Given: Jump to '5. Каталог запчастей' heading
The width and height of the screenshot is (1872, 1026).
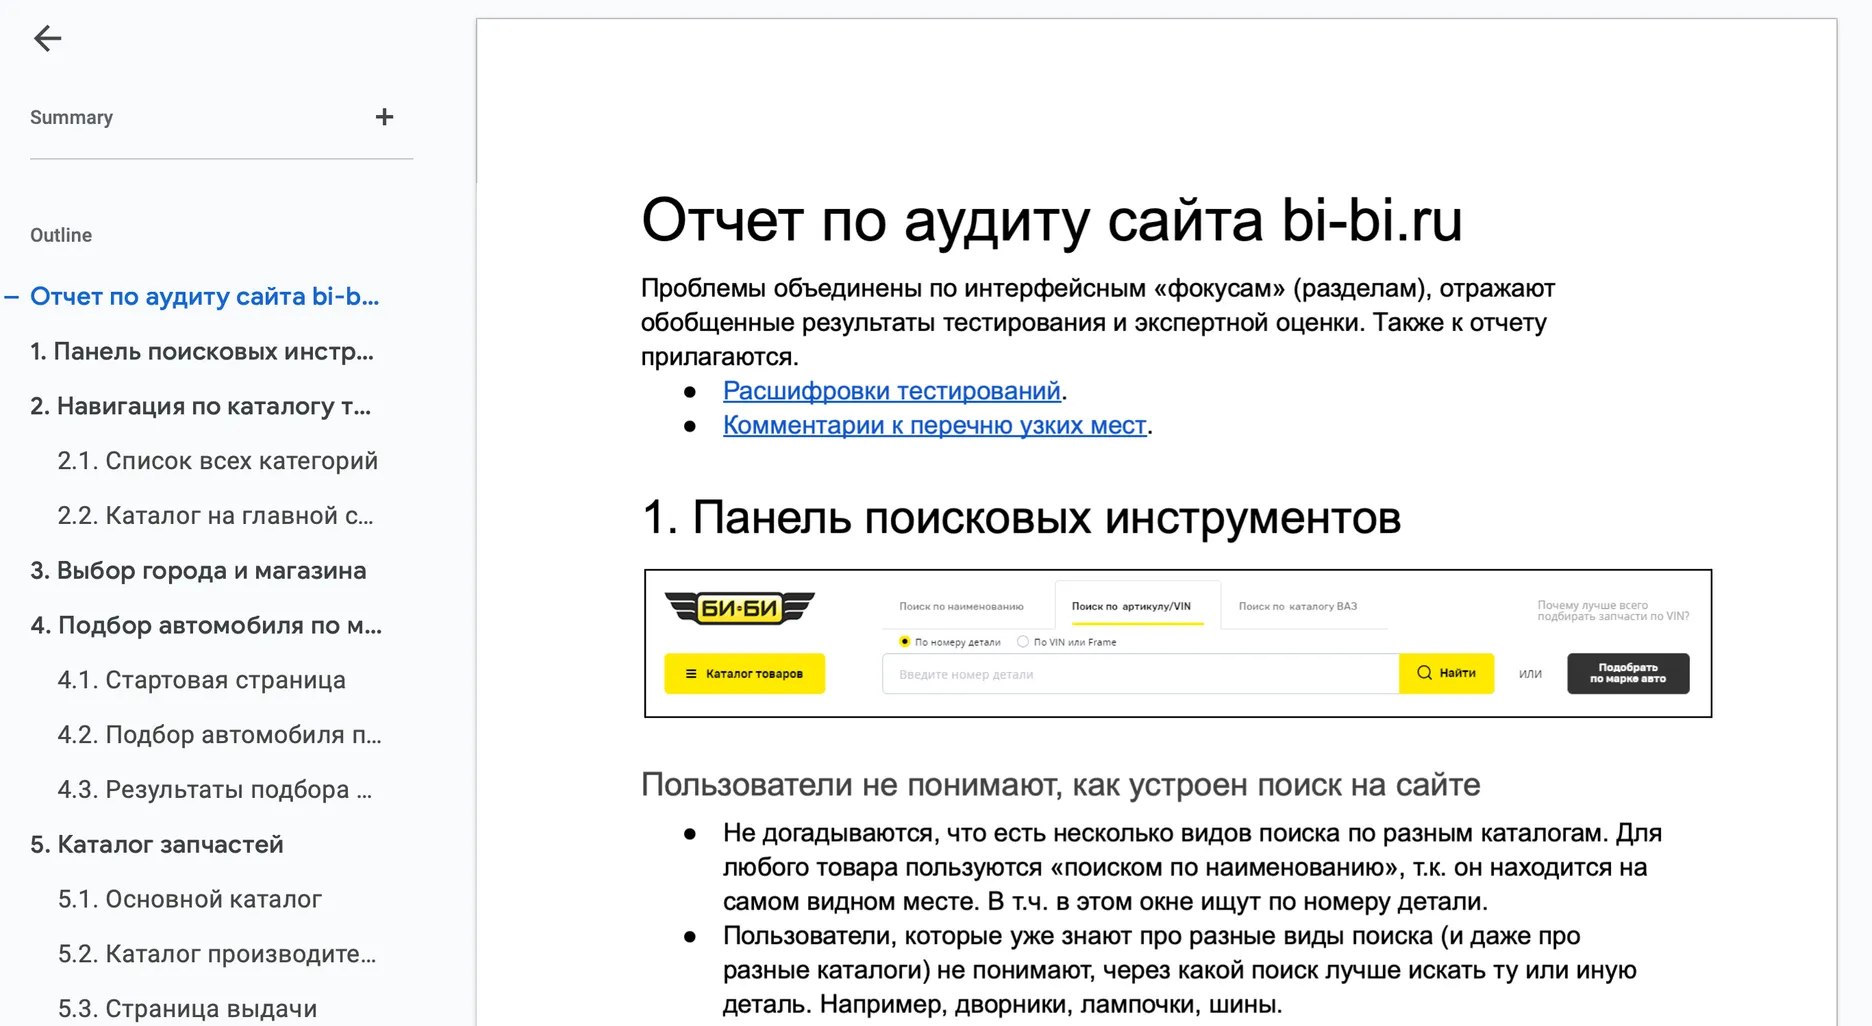Looking at the screenshot, I should pos(157,844).
